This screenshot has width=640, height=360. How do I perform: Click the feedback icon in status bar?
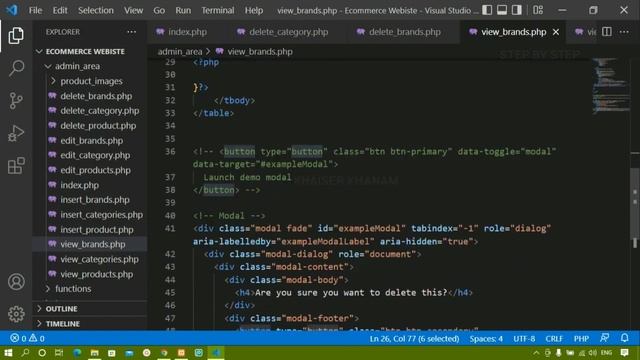tap(604, 338)
